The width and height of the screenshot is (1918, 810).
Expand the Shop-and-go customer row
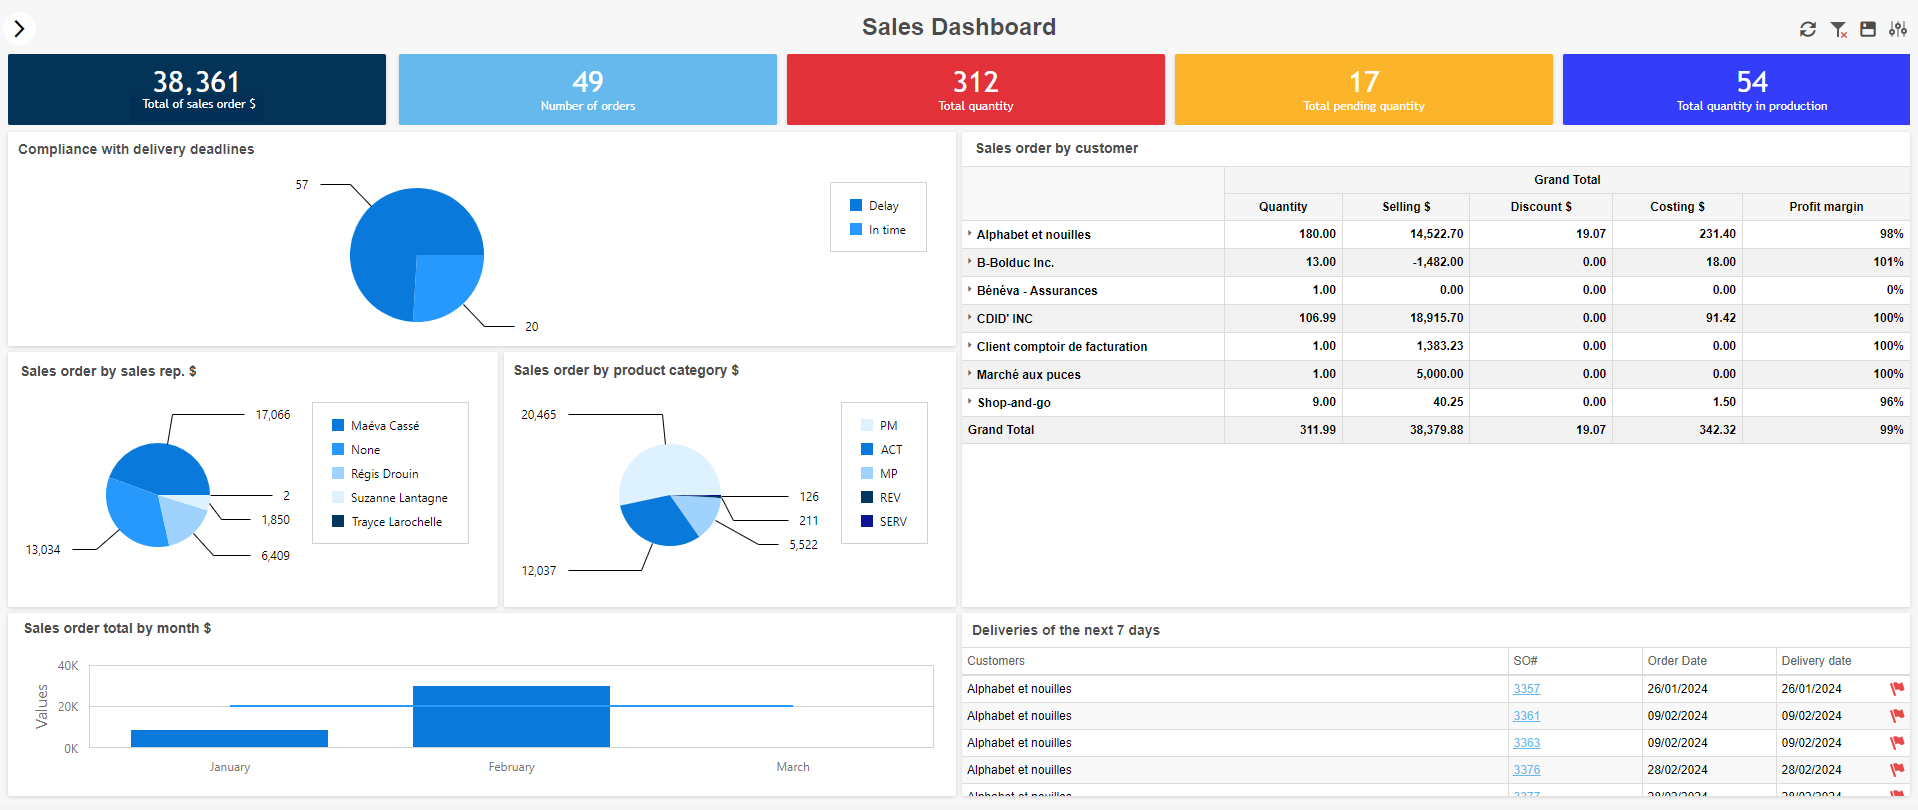point(969,402)
